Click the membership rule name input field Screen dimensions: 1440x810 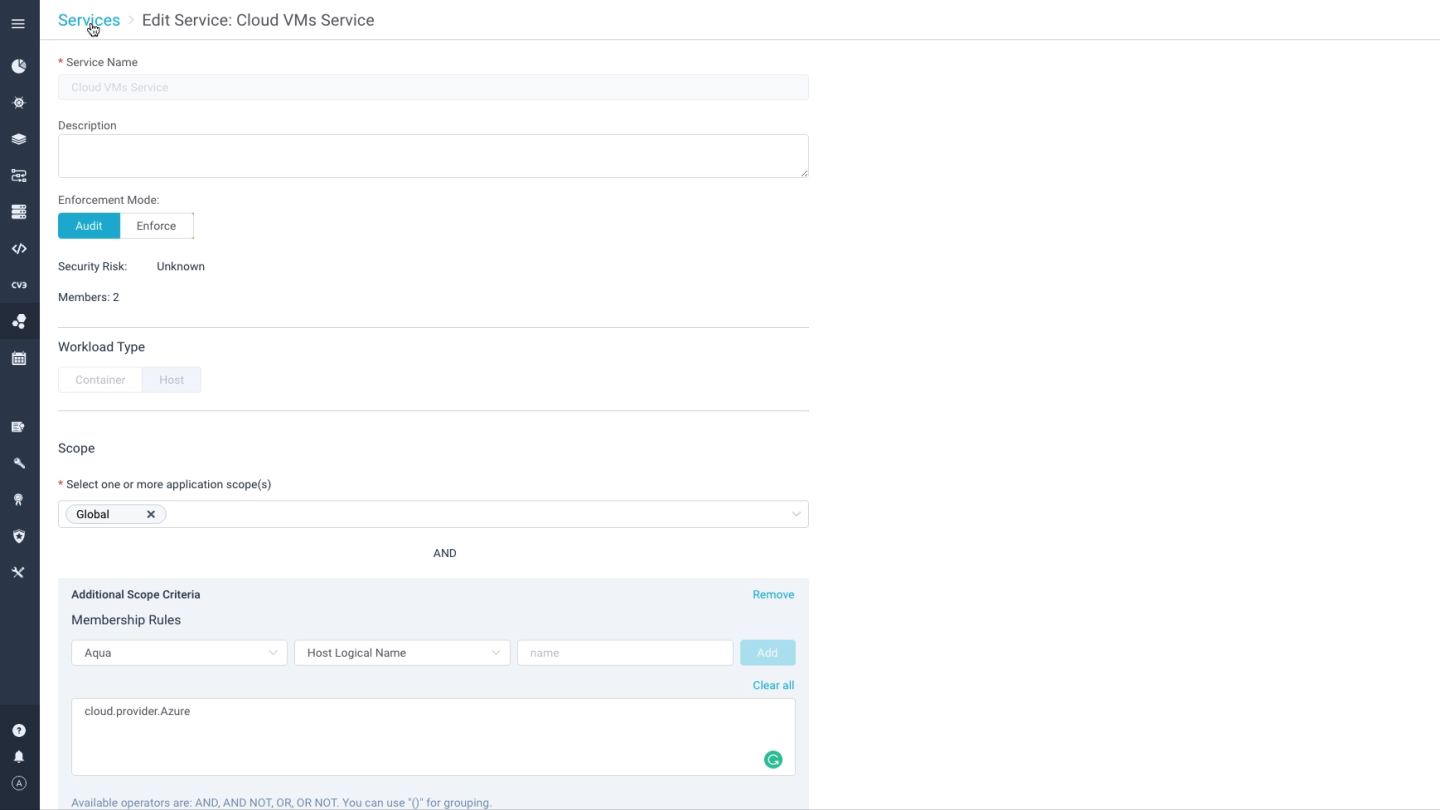click(625, 653)
